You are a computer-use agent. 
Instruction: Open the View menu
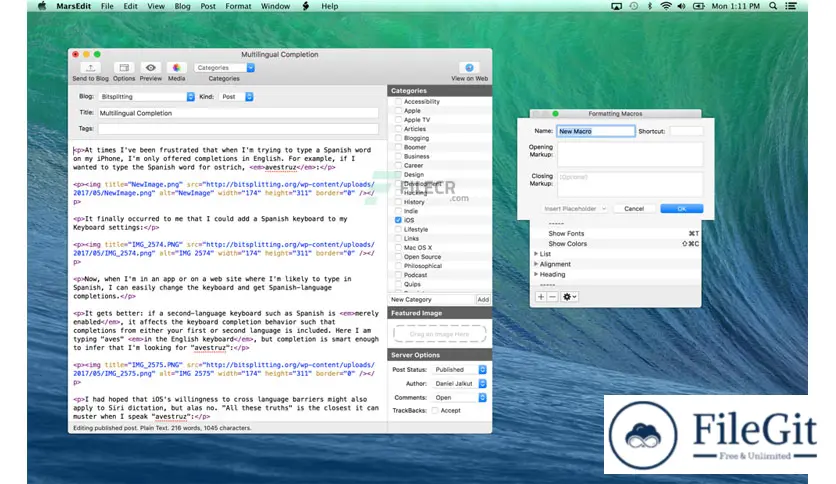156,6
